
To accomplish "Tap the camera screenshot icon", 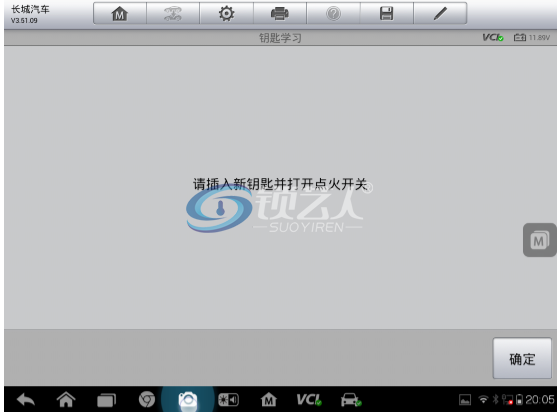I will (188, 400).
